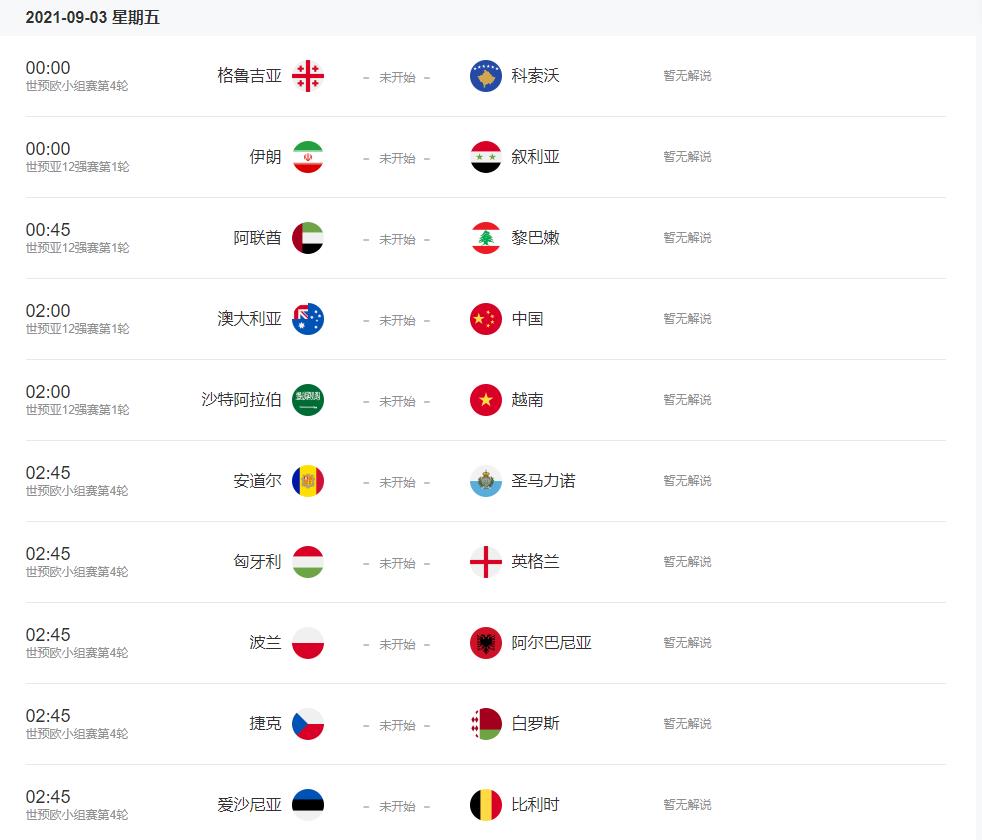Click the 未开始 status of Australia match
Viewport: 982px width, 840px height.
point(396,319)
